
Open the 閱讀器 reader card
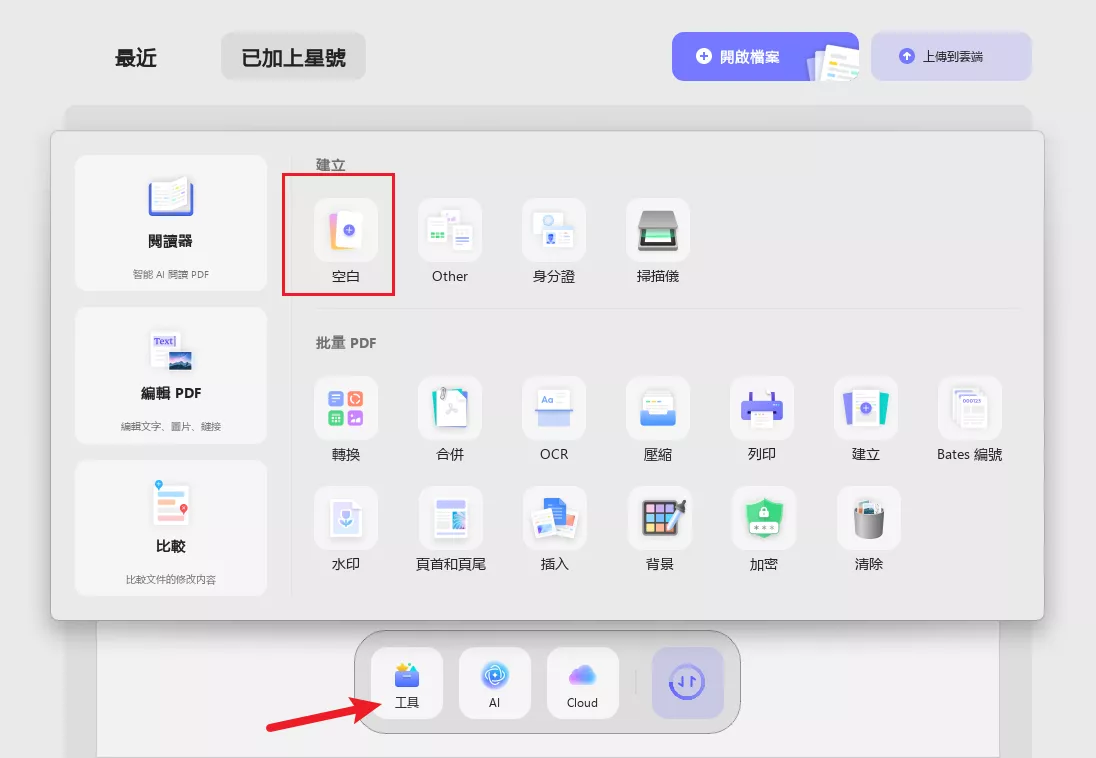click(x=171, y=223)
